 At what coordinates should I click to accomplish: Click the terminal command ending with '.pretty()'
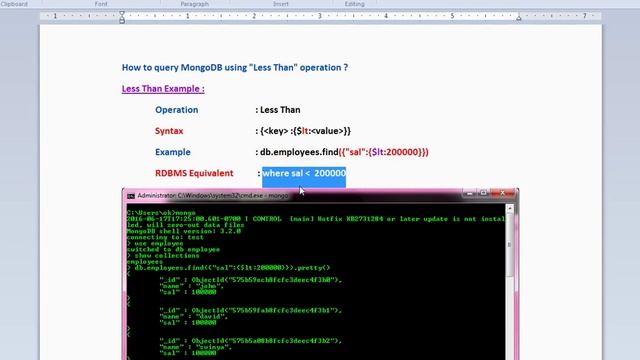coord(229,268)
